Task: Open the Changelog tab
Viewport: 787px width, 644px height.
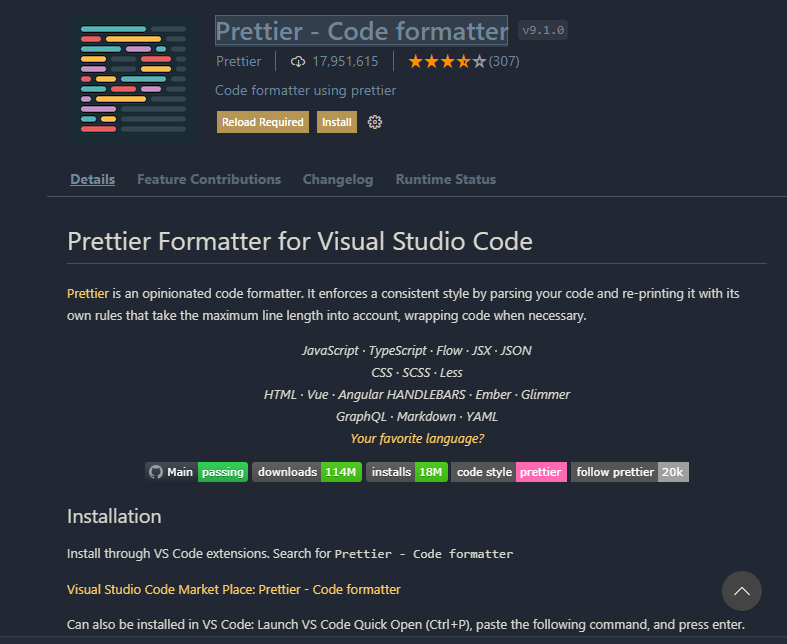Action: (x=338, y=179)
